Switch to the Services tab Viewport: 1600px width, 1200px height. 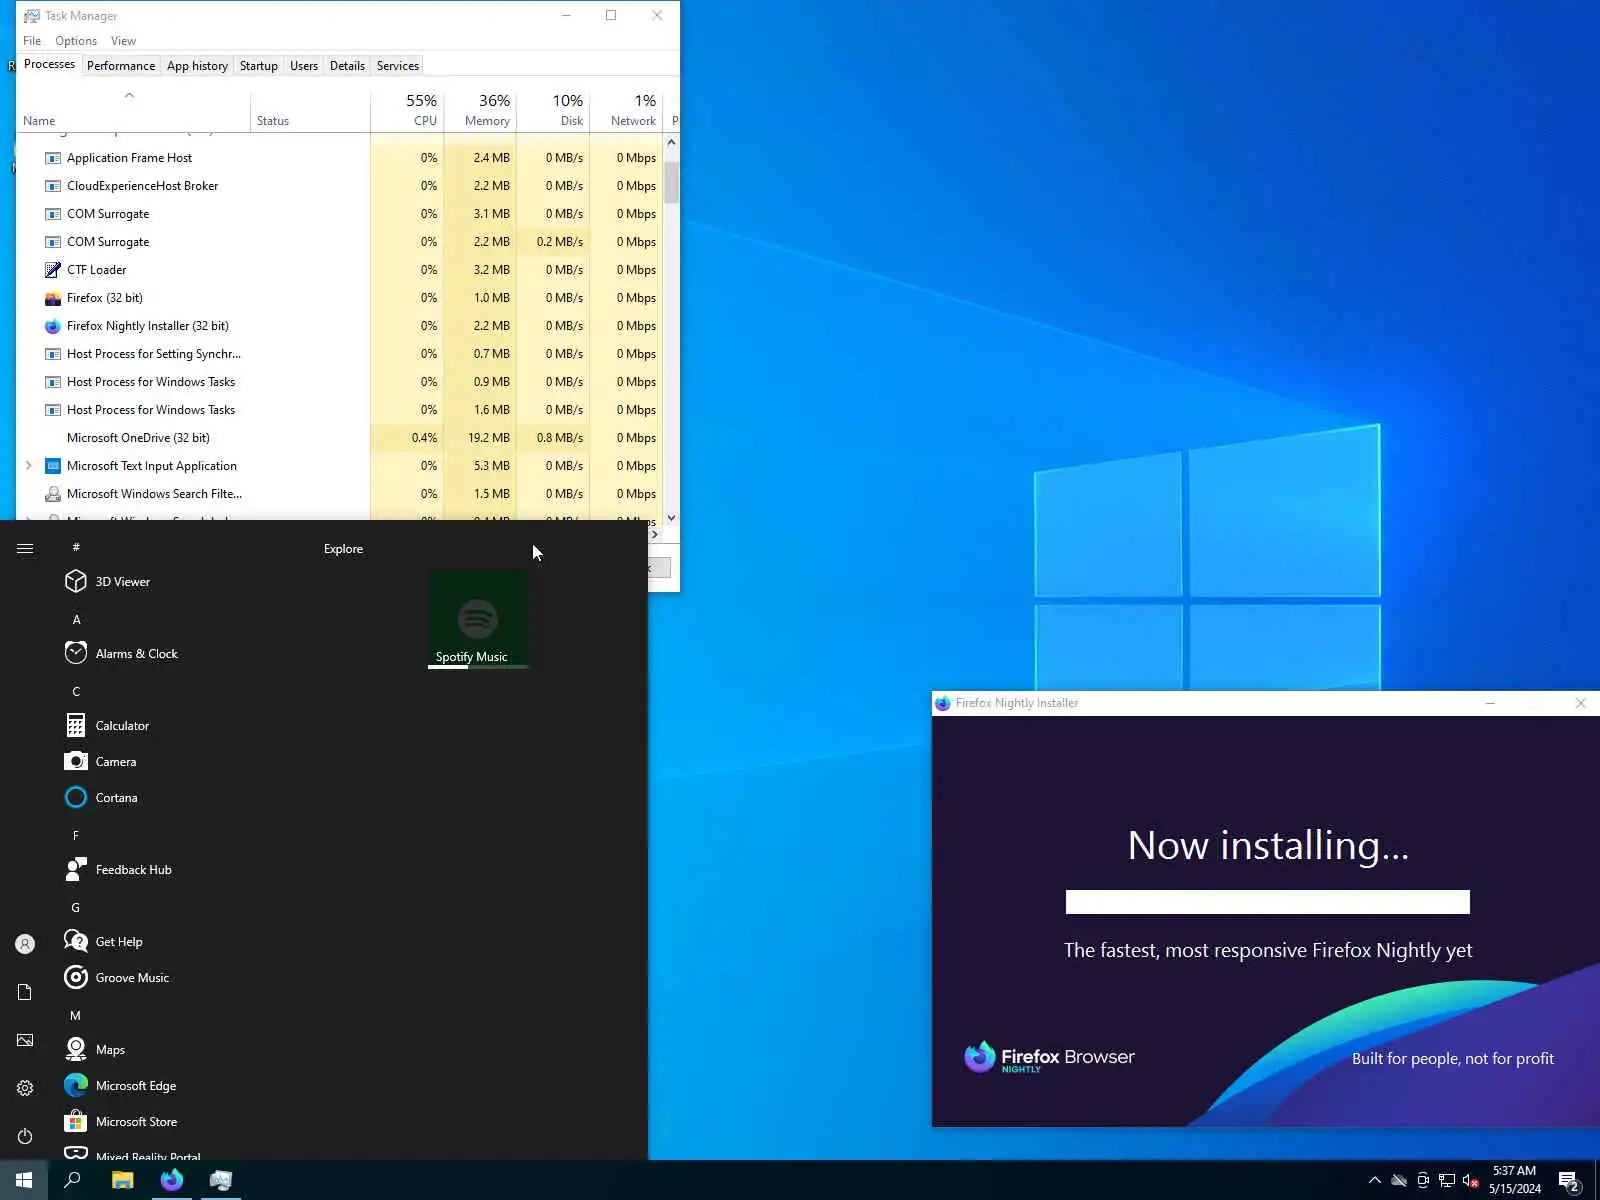click(398, 66)
